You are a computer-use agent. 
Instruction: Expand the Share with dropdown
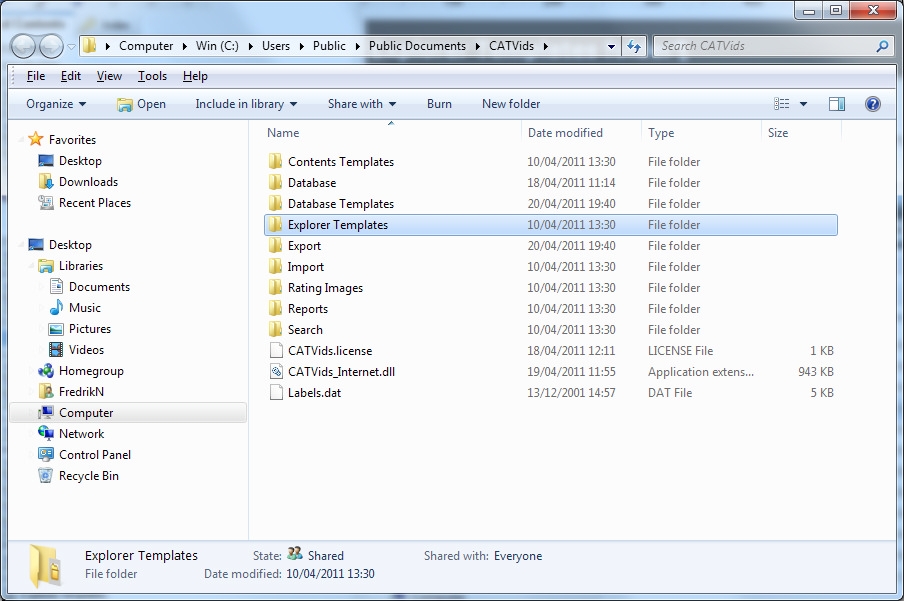tap(362, 104)
